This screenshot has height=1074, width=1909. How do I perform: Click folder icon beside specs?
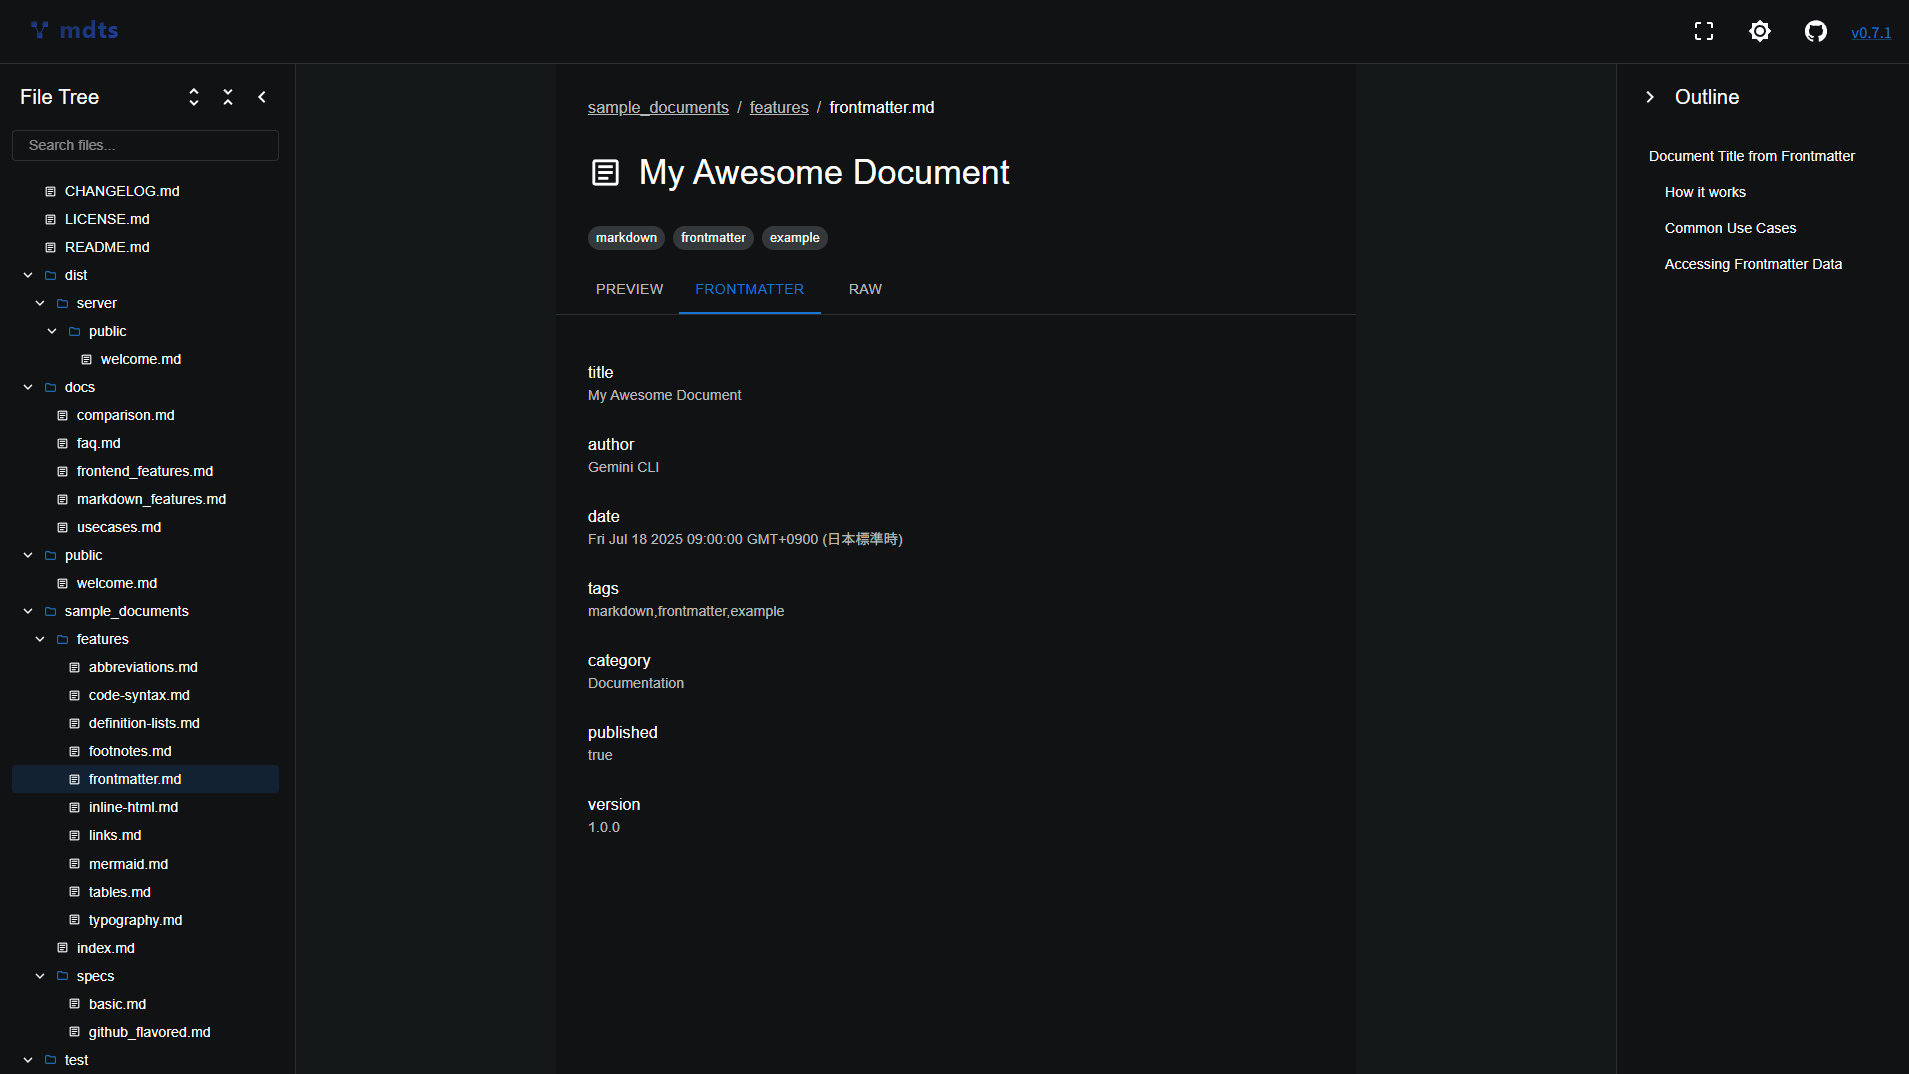coord(62,976)
